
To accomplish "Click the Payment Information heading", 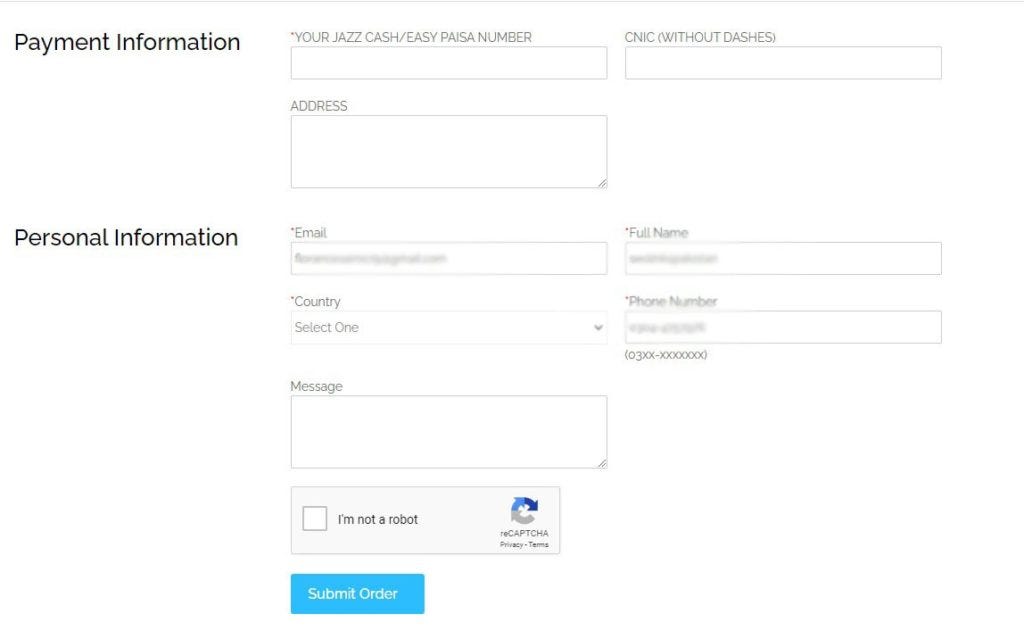I will pyautogui.click(x=127, y=42).
